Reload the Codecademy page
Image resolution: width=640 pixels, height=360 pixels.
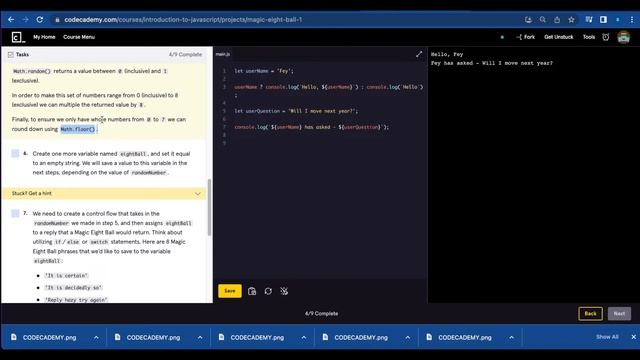pos(40,20)
